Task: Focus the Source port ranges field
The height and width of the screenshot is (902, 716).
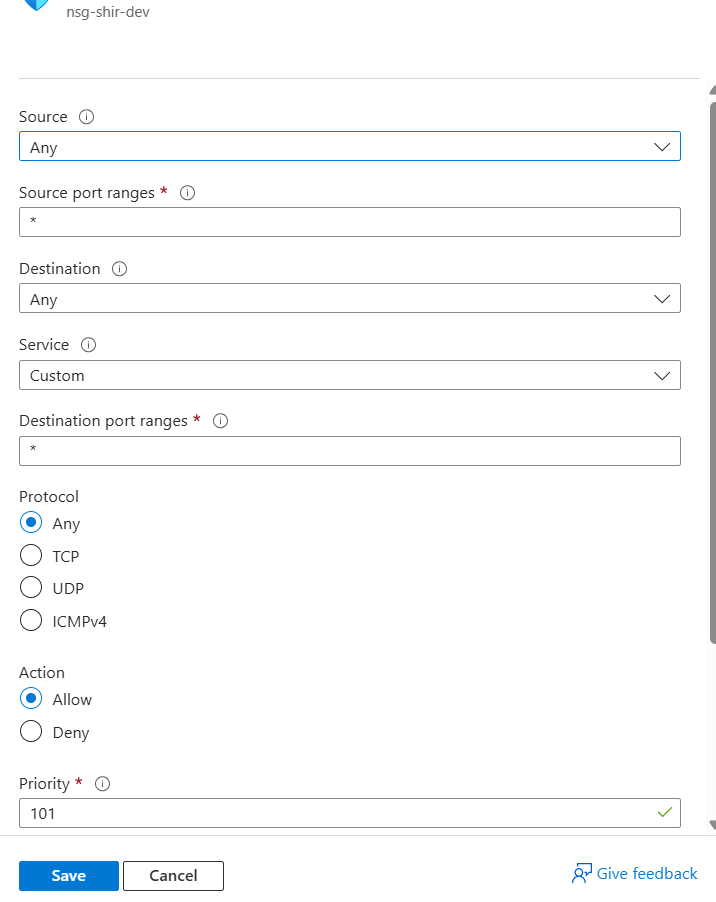Action: click(350, 222)
